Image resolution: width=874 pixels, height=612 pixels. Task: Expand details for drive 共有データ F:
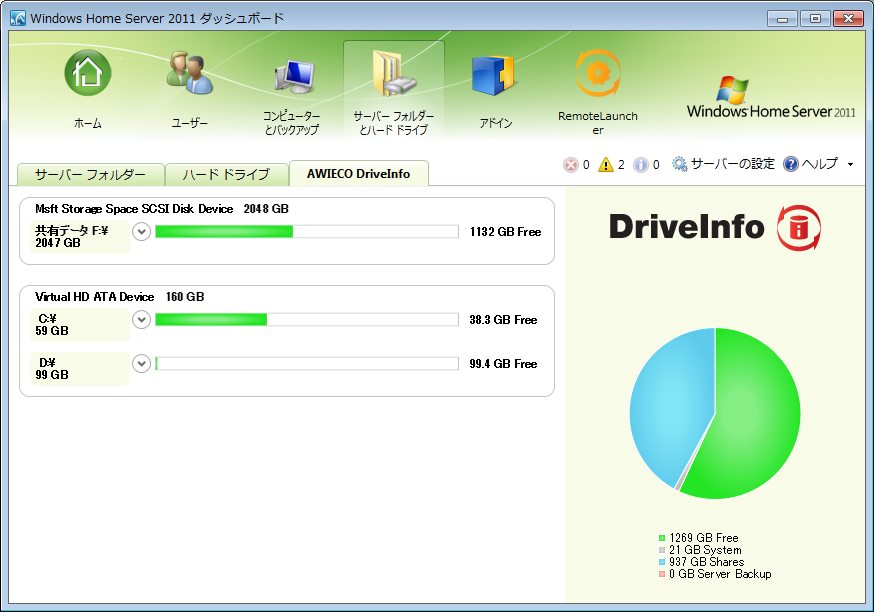141,231
